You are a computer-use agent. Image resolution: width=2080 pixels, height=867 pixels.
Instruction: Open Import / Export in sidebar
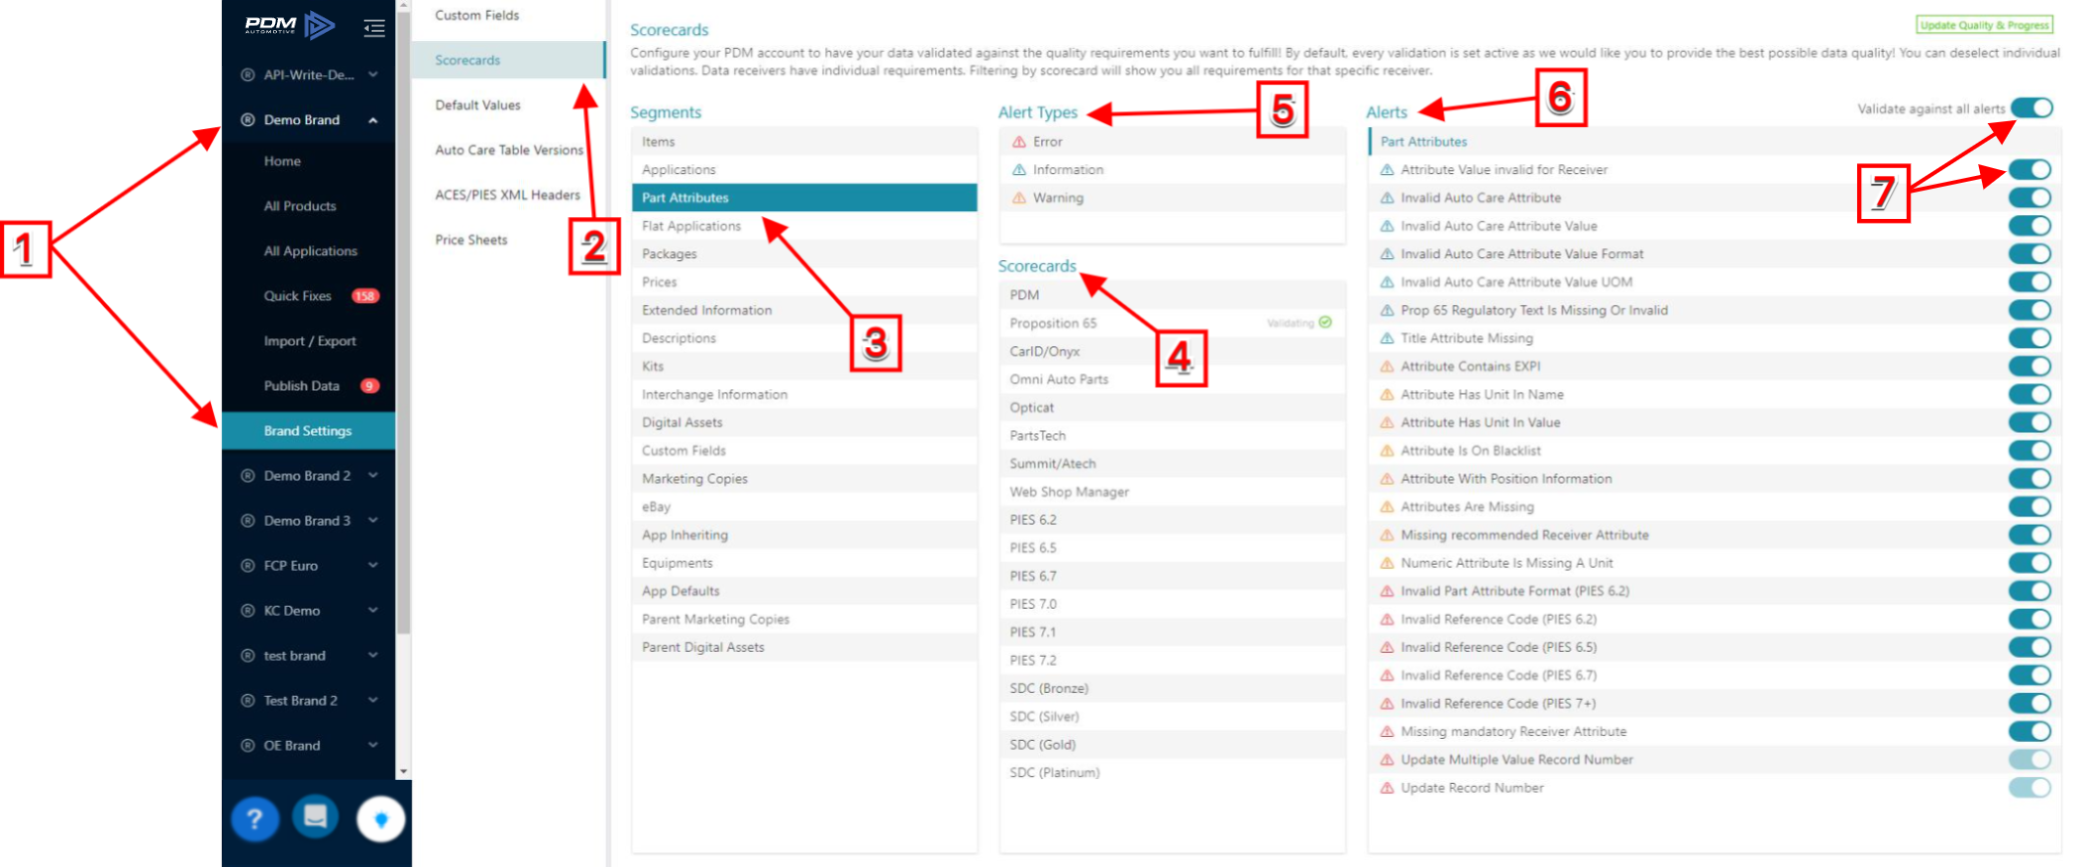(309, 341)
